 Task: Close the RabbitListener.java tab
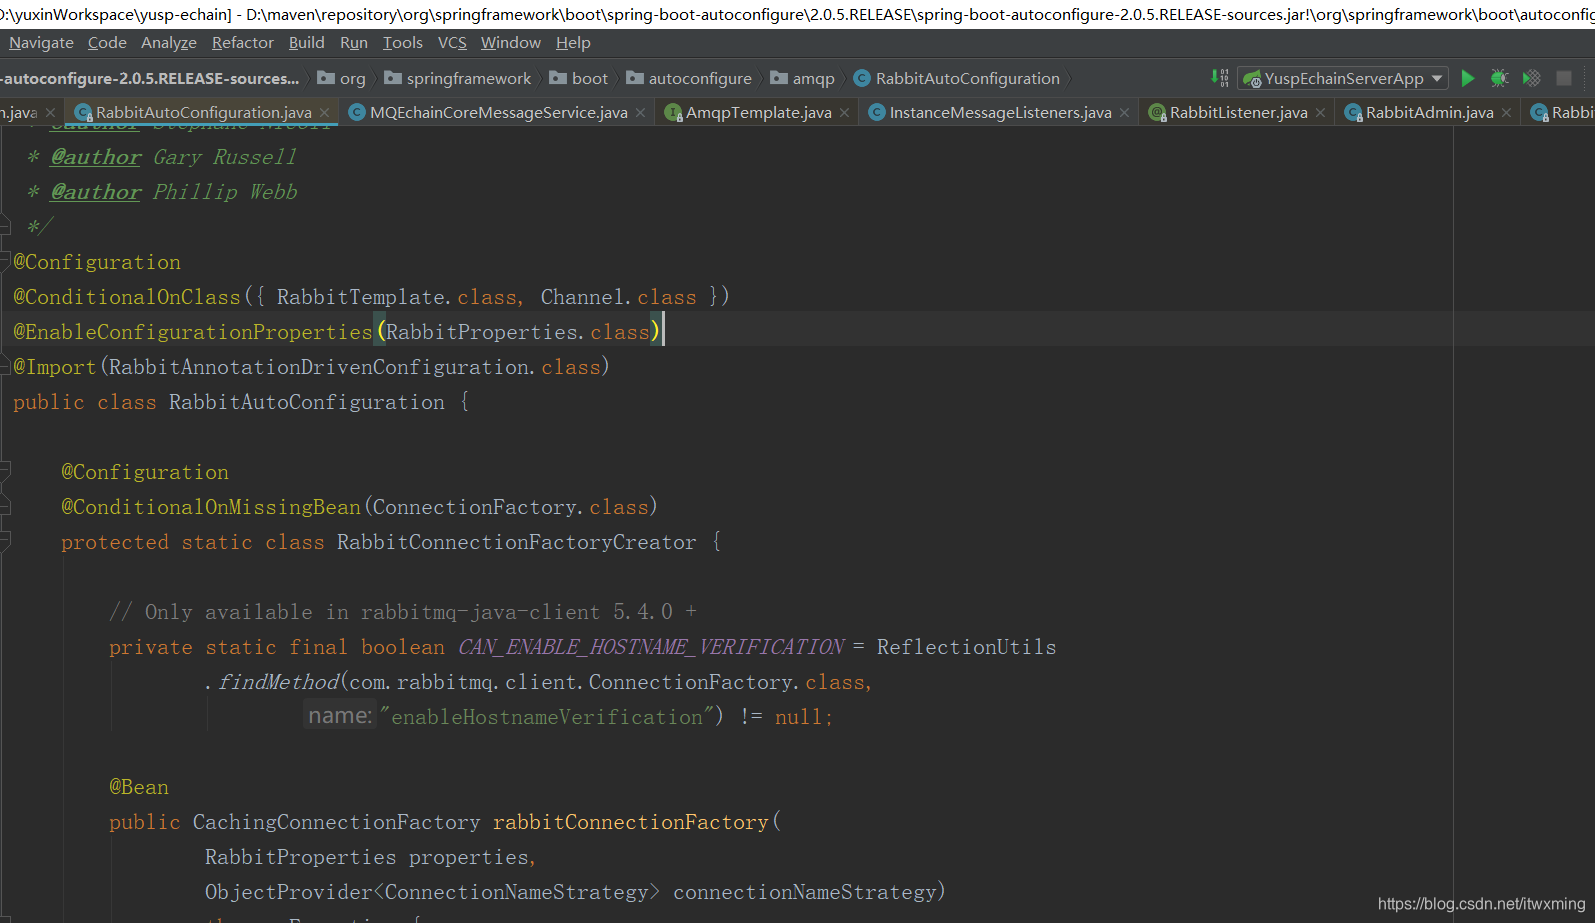pos(1320,113)
